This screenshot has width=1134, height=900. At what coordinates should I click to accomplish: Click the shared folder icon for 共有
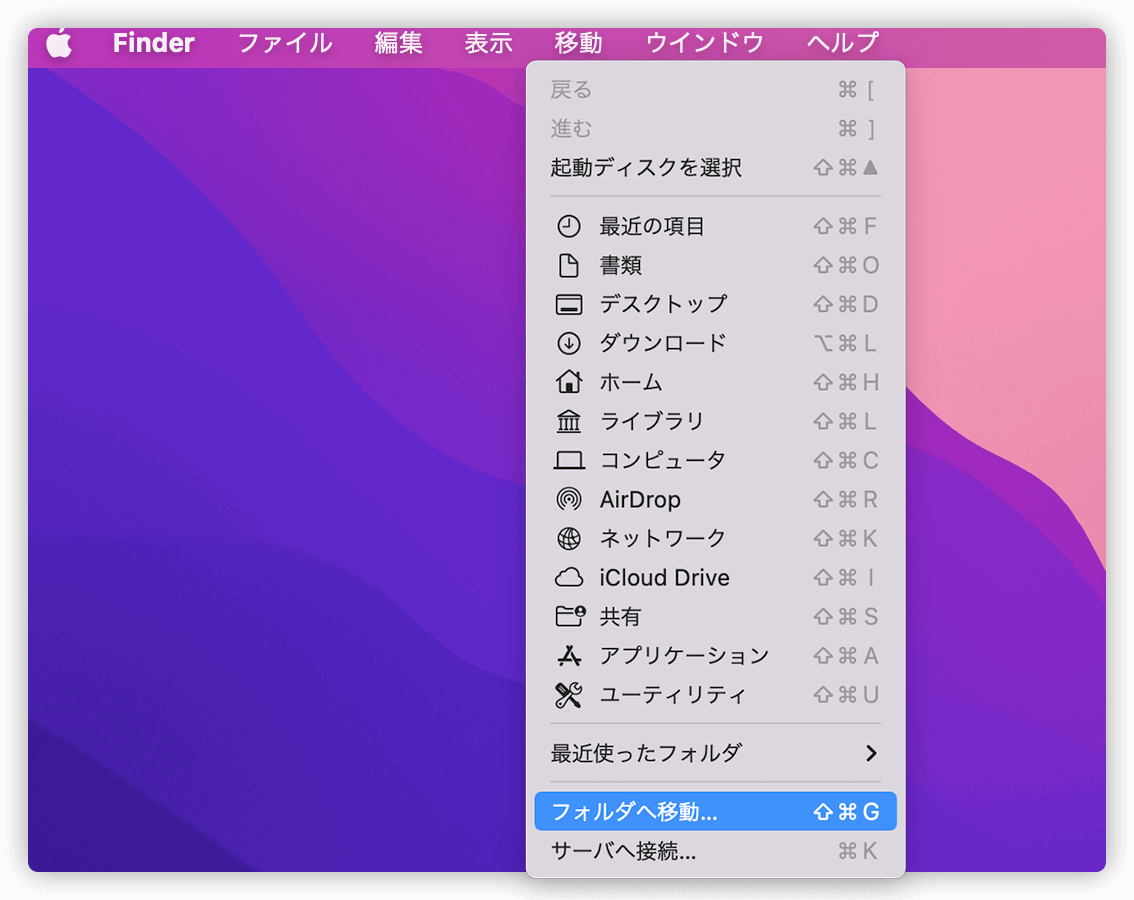(x=570, y=616)
